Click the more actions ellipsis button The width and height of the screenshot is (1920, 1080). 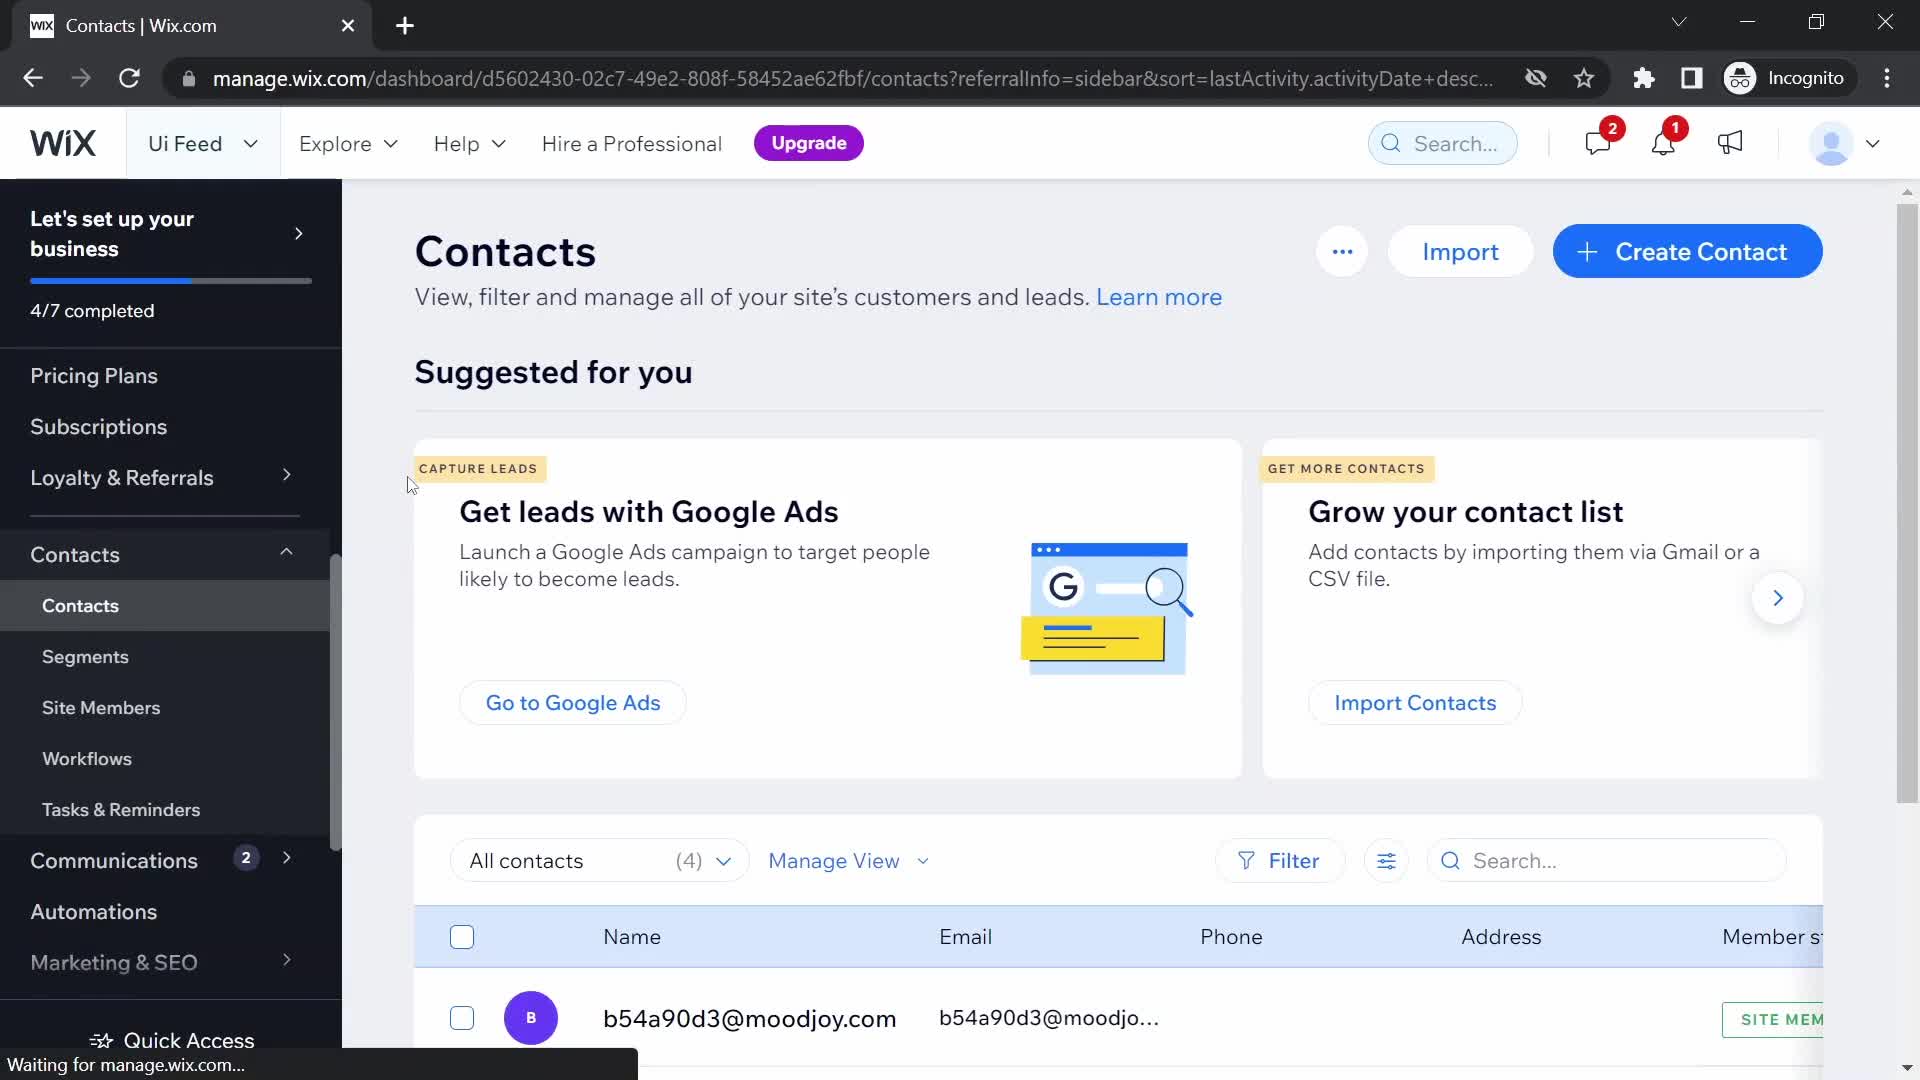point(1342,252)
